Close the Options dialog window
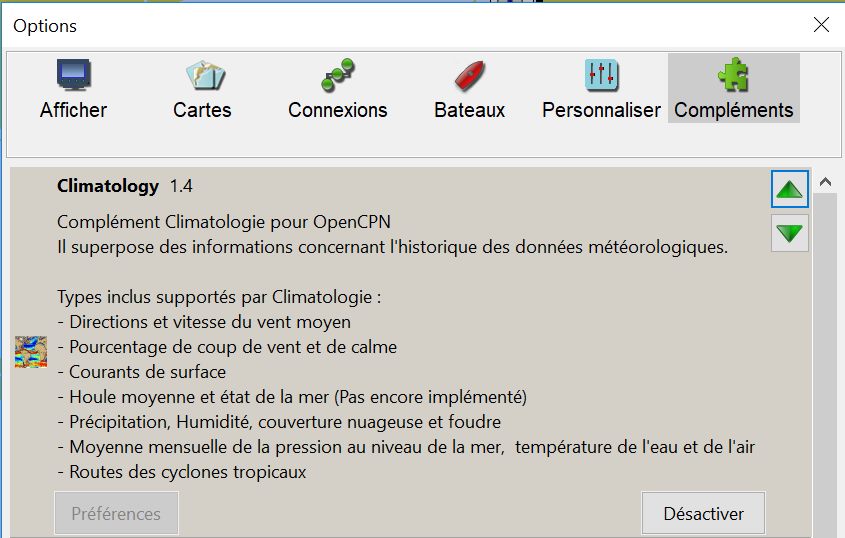The image size is (845, 538). click(x=821, y=24)
